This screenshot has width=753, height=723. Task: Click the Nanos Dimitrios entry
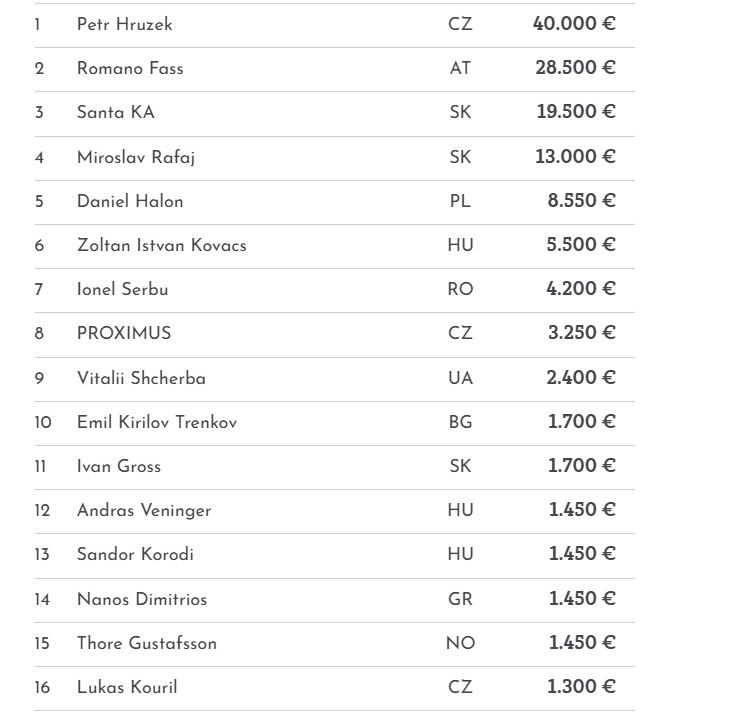click(x=142, y=599)
